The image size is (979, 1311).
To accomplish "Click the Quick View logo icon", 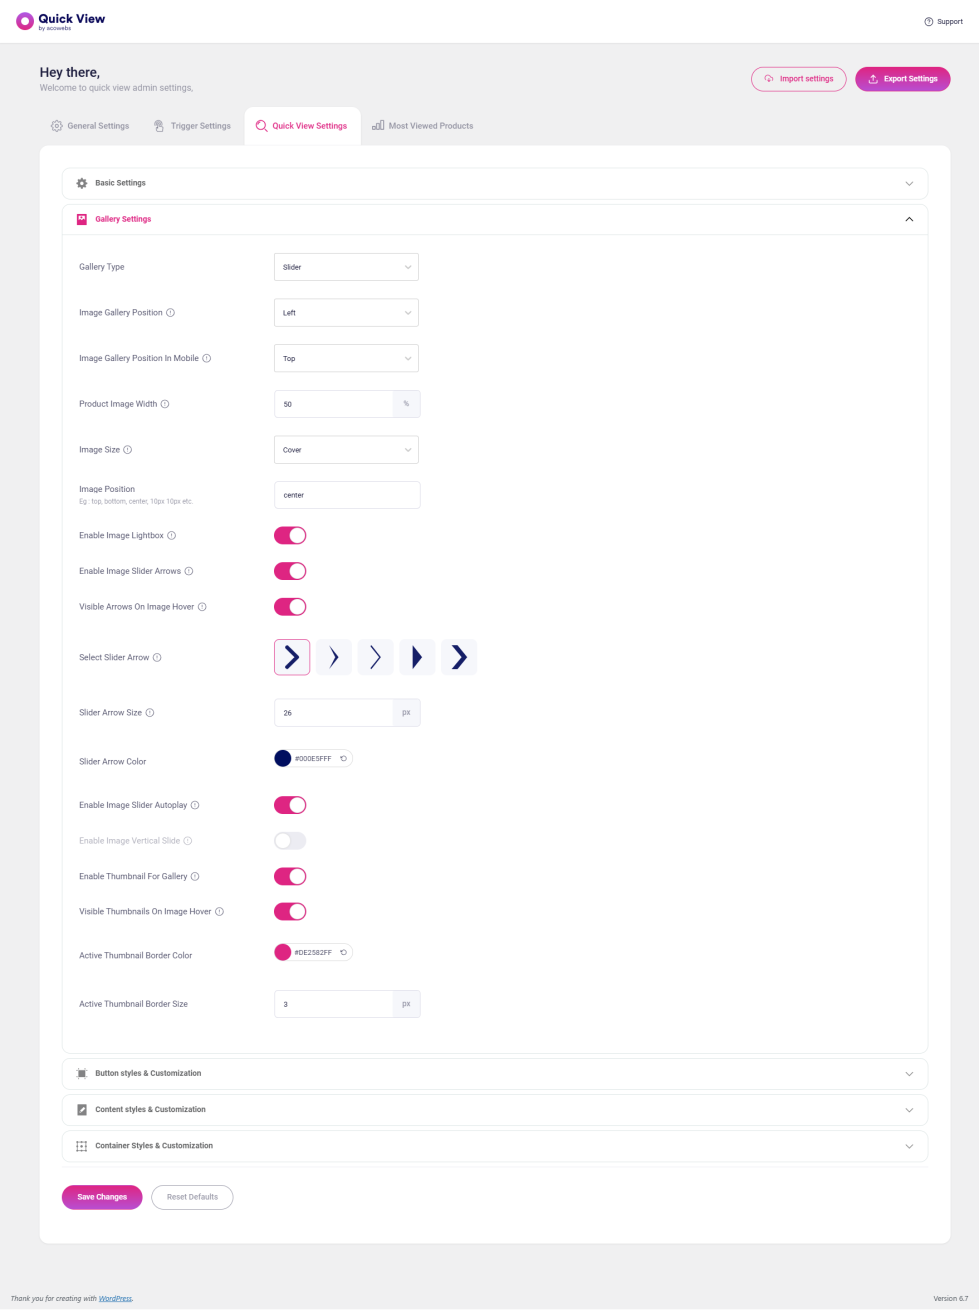I will click(25, 21).
